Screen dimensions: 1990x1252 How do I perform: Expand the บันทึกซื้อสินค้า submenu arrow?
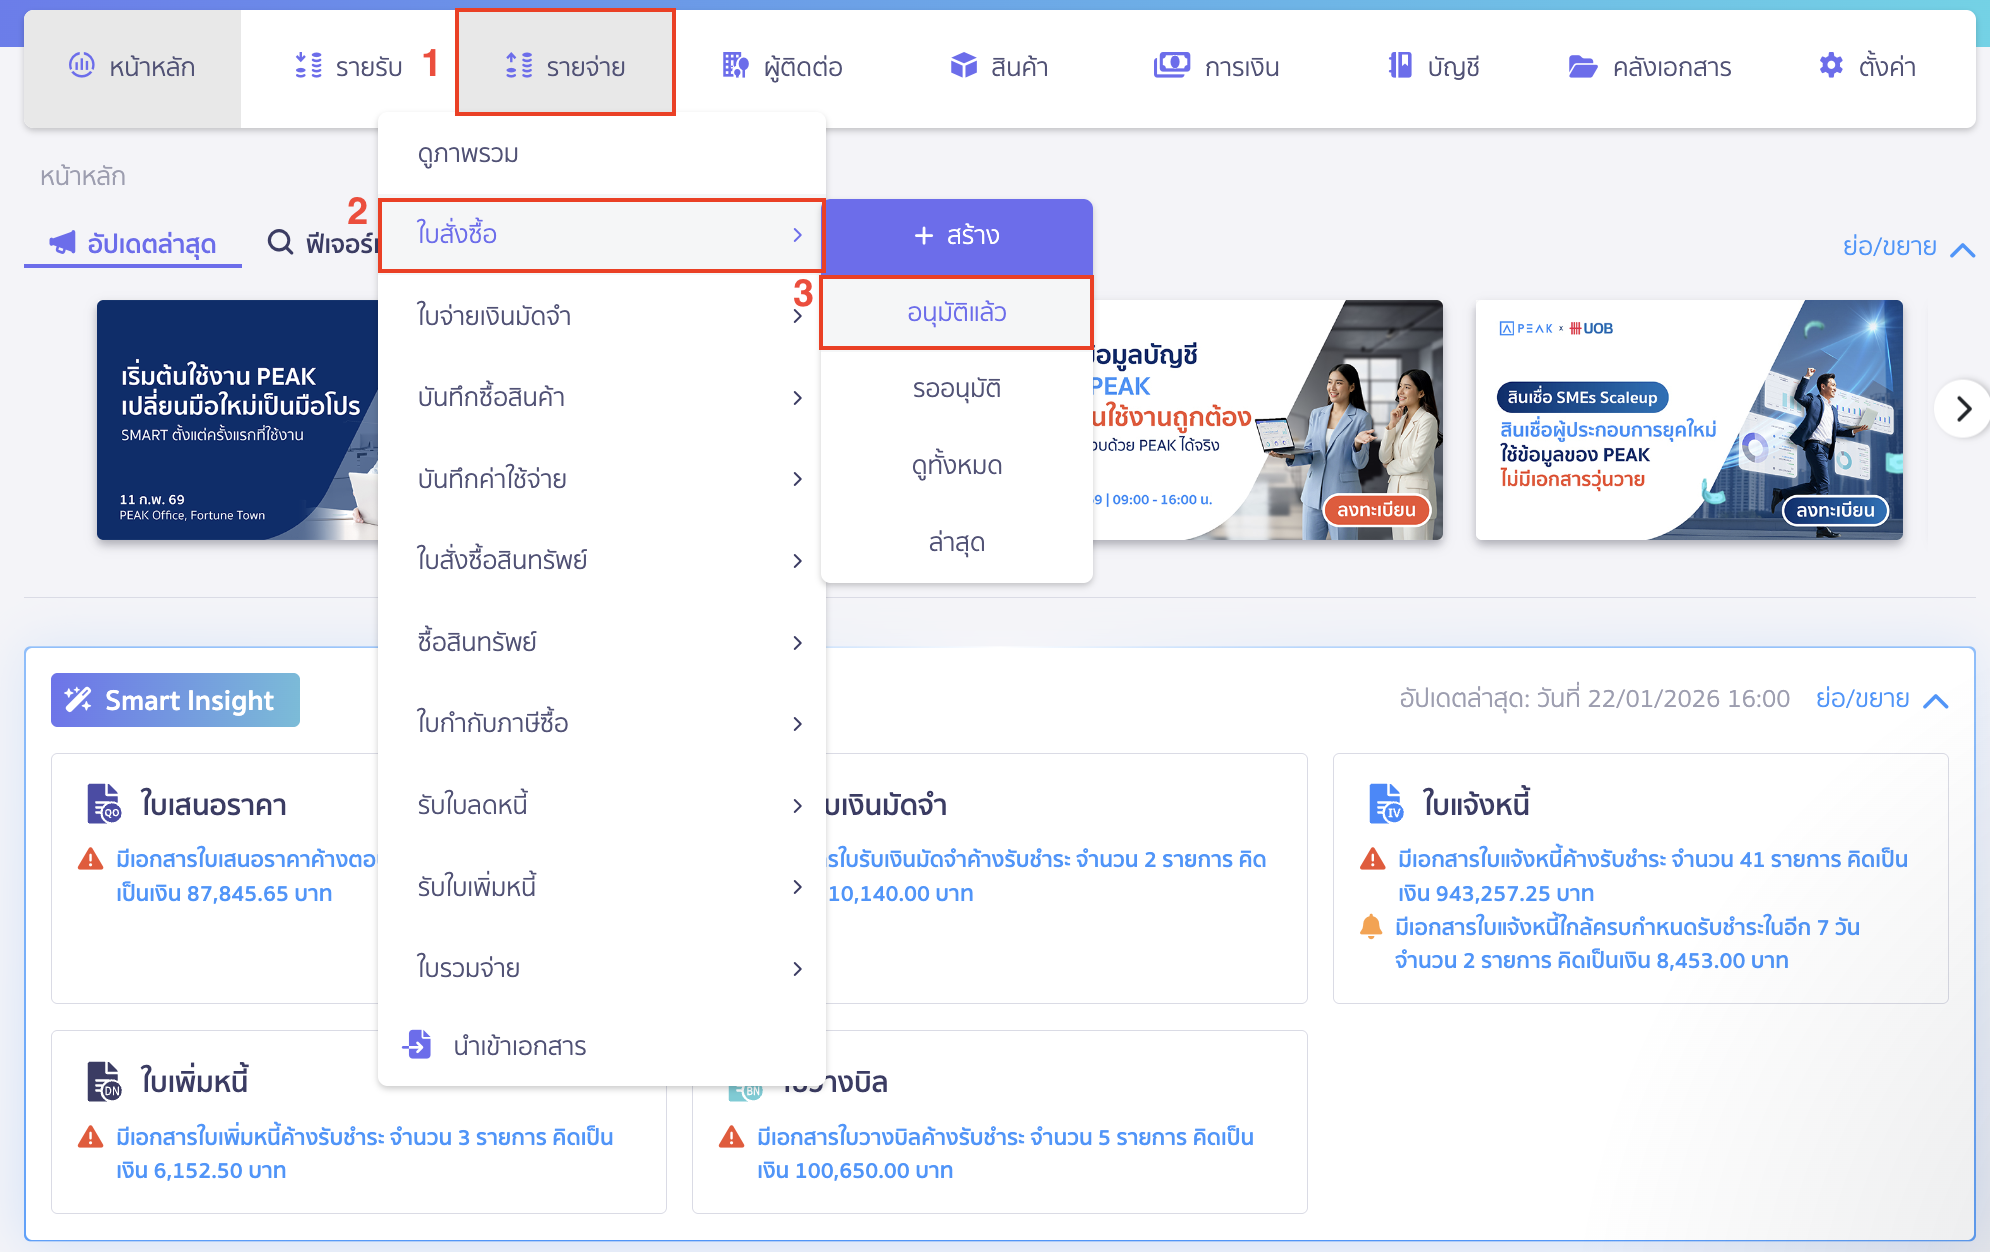click(798, 397)
